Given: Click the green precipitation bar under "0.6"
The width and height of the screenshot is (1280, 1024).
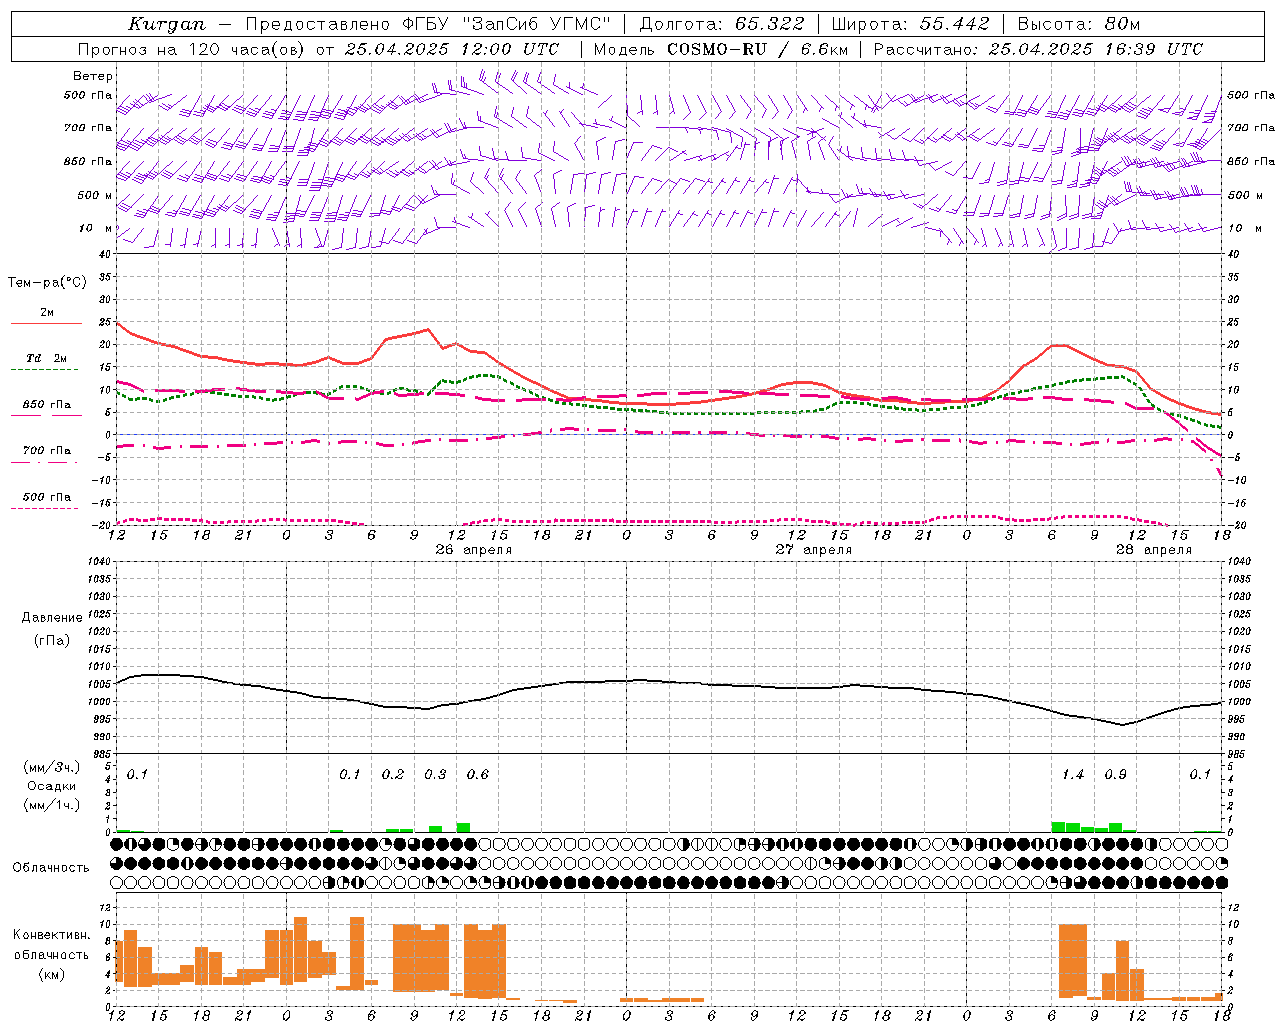Looking at the screenshot, I should (463, 827).
